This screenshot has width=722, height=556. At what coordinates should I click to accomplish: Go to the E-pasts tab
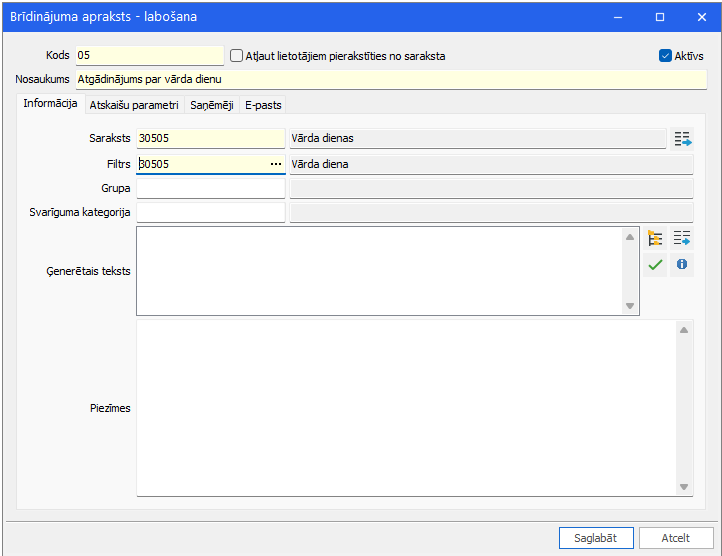(x=263, y=105)
